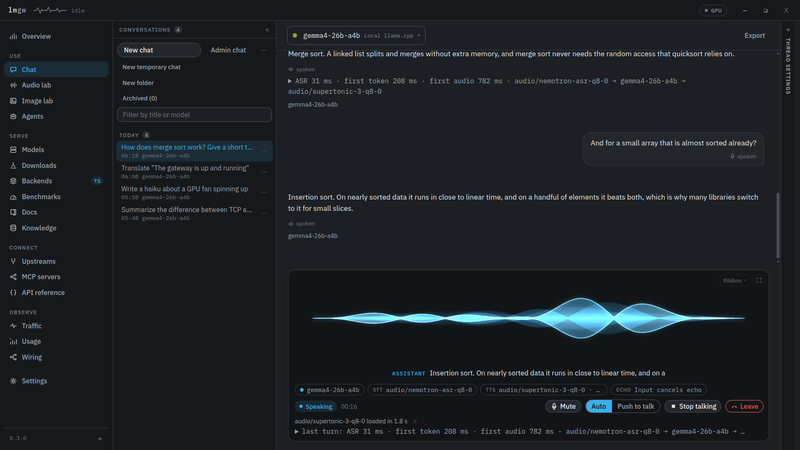Open the more options for the TCP summary conversation
800x450 pixels.
click(264, 213)
